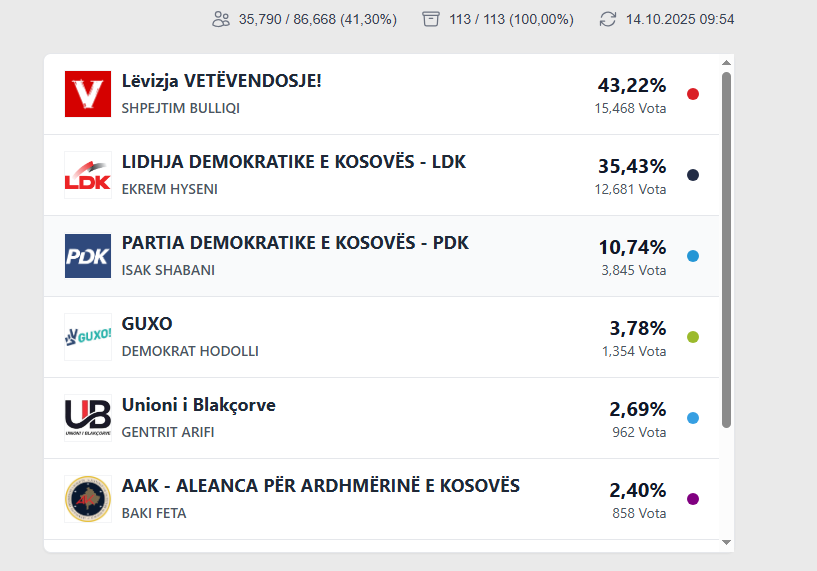This screenshot has height=571, width=817.
Task: Click the red dot beside Vetëvendosje
Action: [693, 94]
